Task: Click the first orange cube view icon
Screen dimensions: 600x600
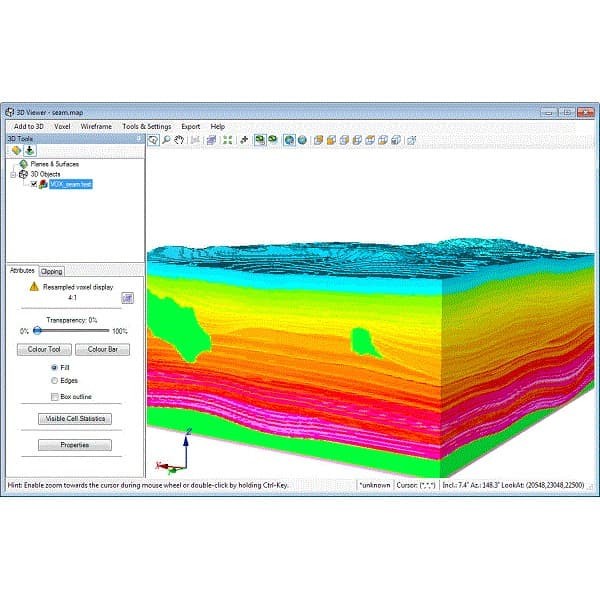Action: (x=318, y=140)
